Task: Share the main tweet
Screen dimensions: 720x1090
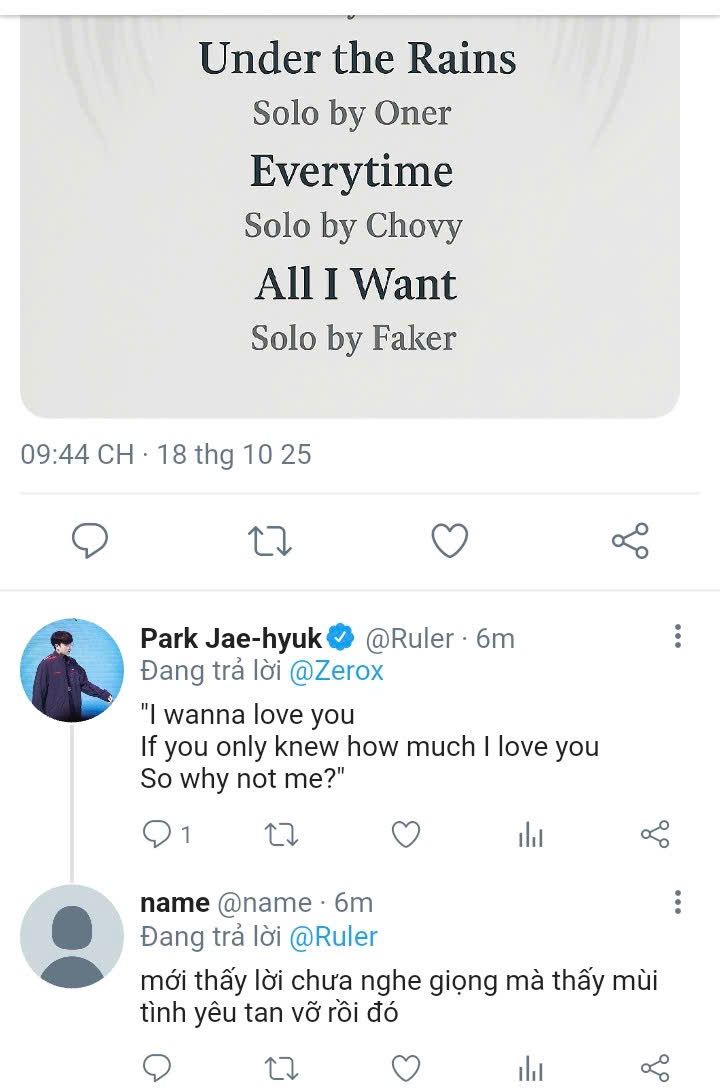Action: pos(630,541)
